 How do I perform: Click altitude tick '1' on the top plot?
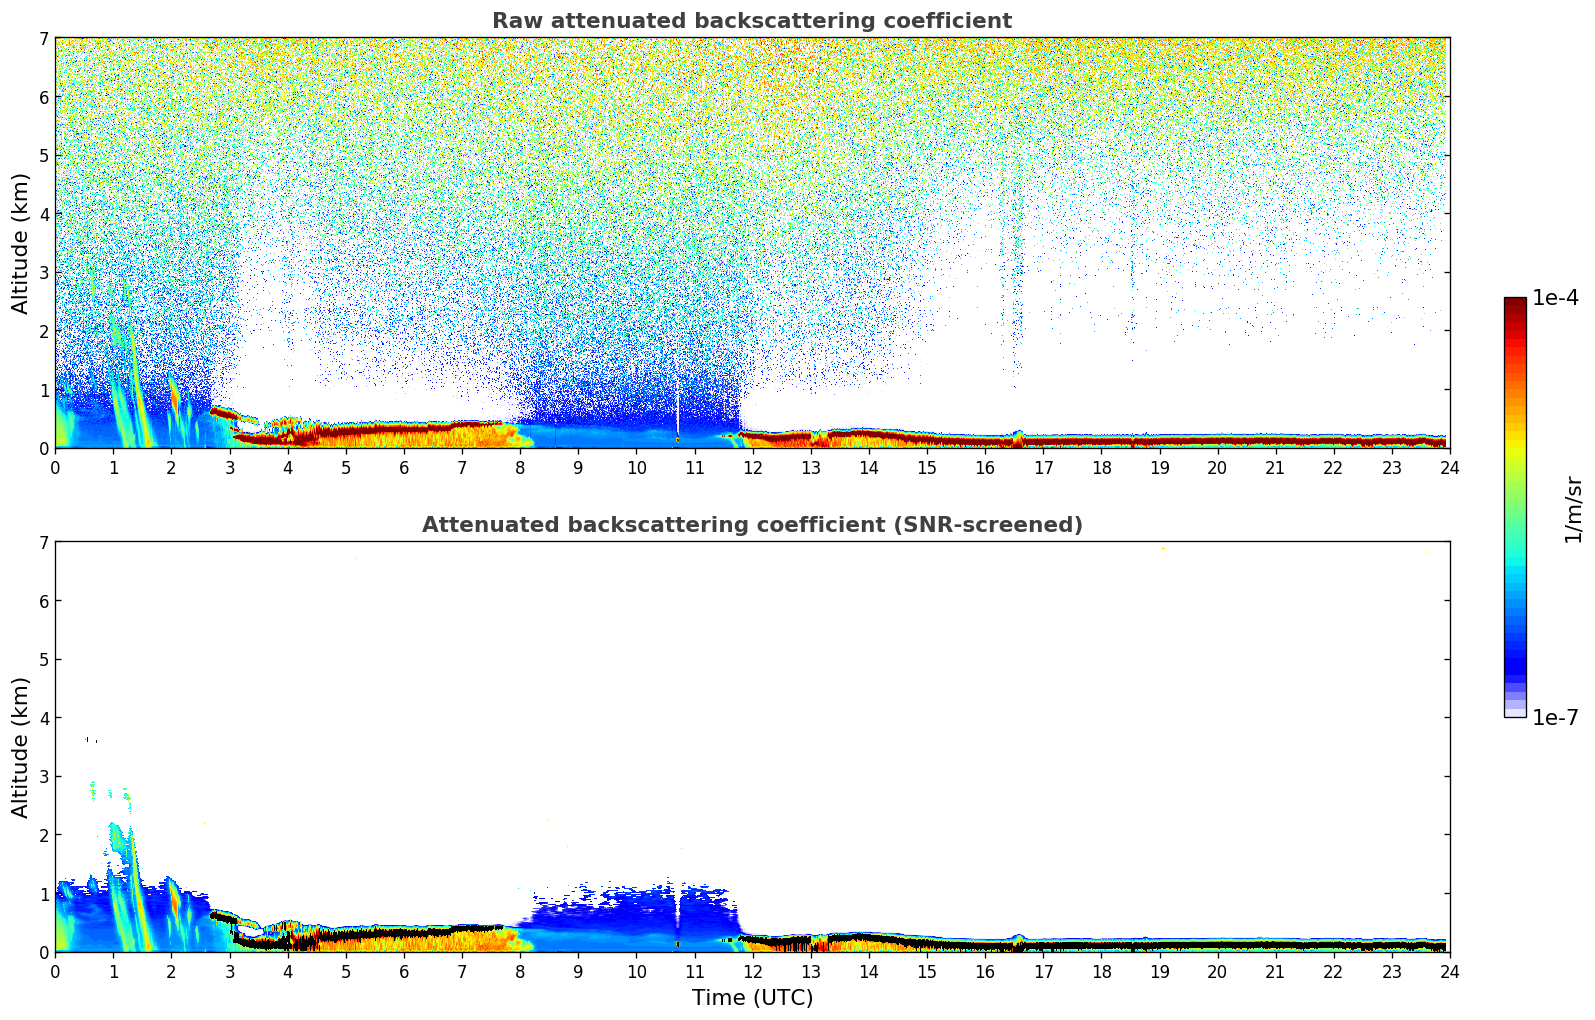44,390
